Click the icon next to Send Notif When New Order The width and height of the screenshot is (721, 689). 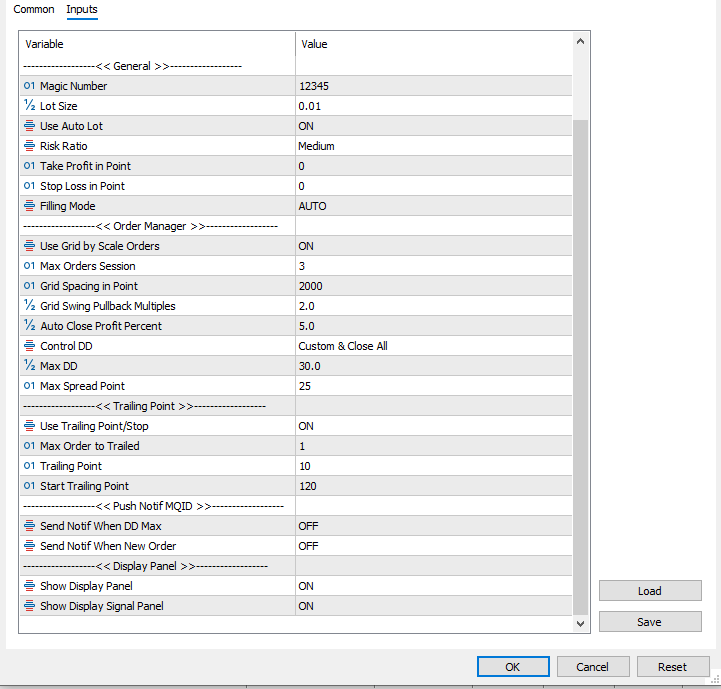[29, 546]
